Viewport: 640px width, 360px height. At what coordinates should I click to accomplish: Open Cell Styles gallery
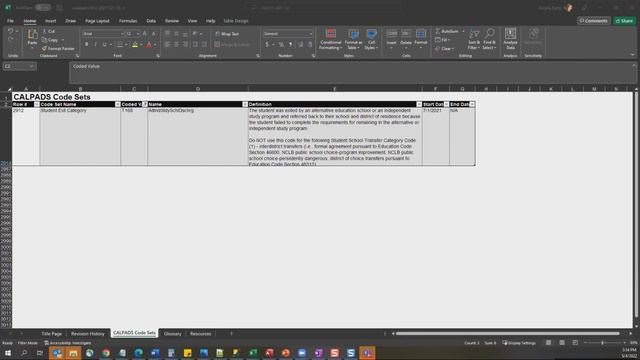pos(371,39)
